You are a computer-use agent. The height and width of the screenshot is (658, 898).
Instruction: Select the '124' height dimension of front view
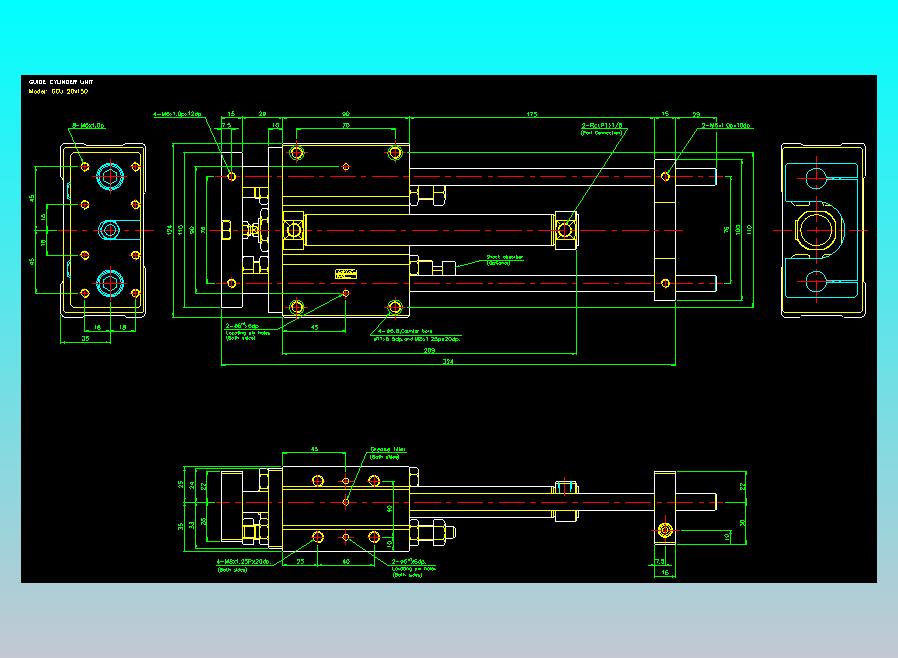click(170, 230)
